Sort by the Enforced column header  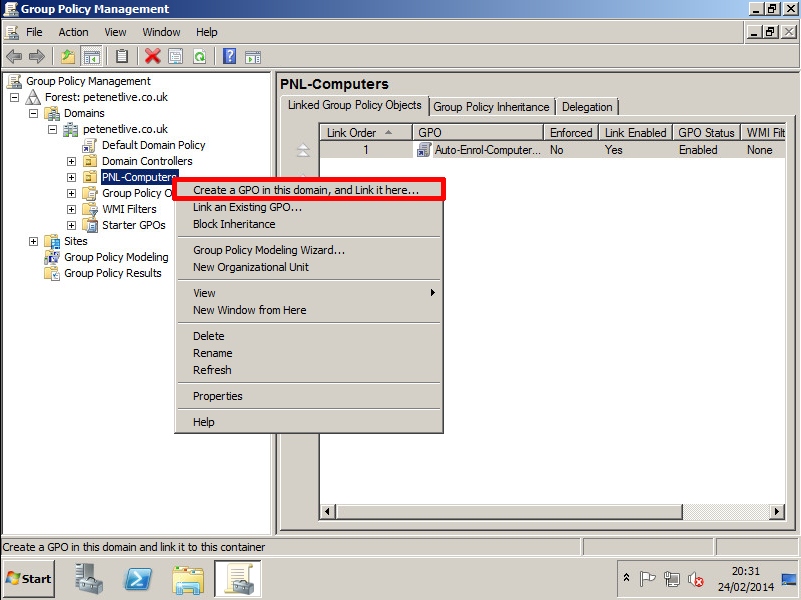click(571, 133)
